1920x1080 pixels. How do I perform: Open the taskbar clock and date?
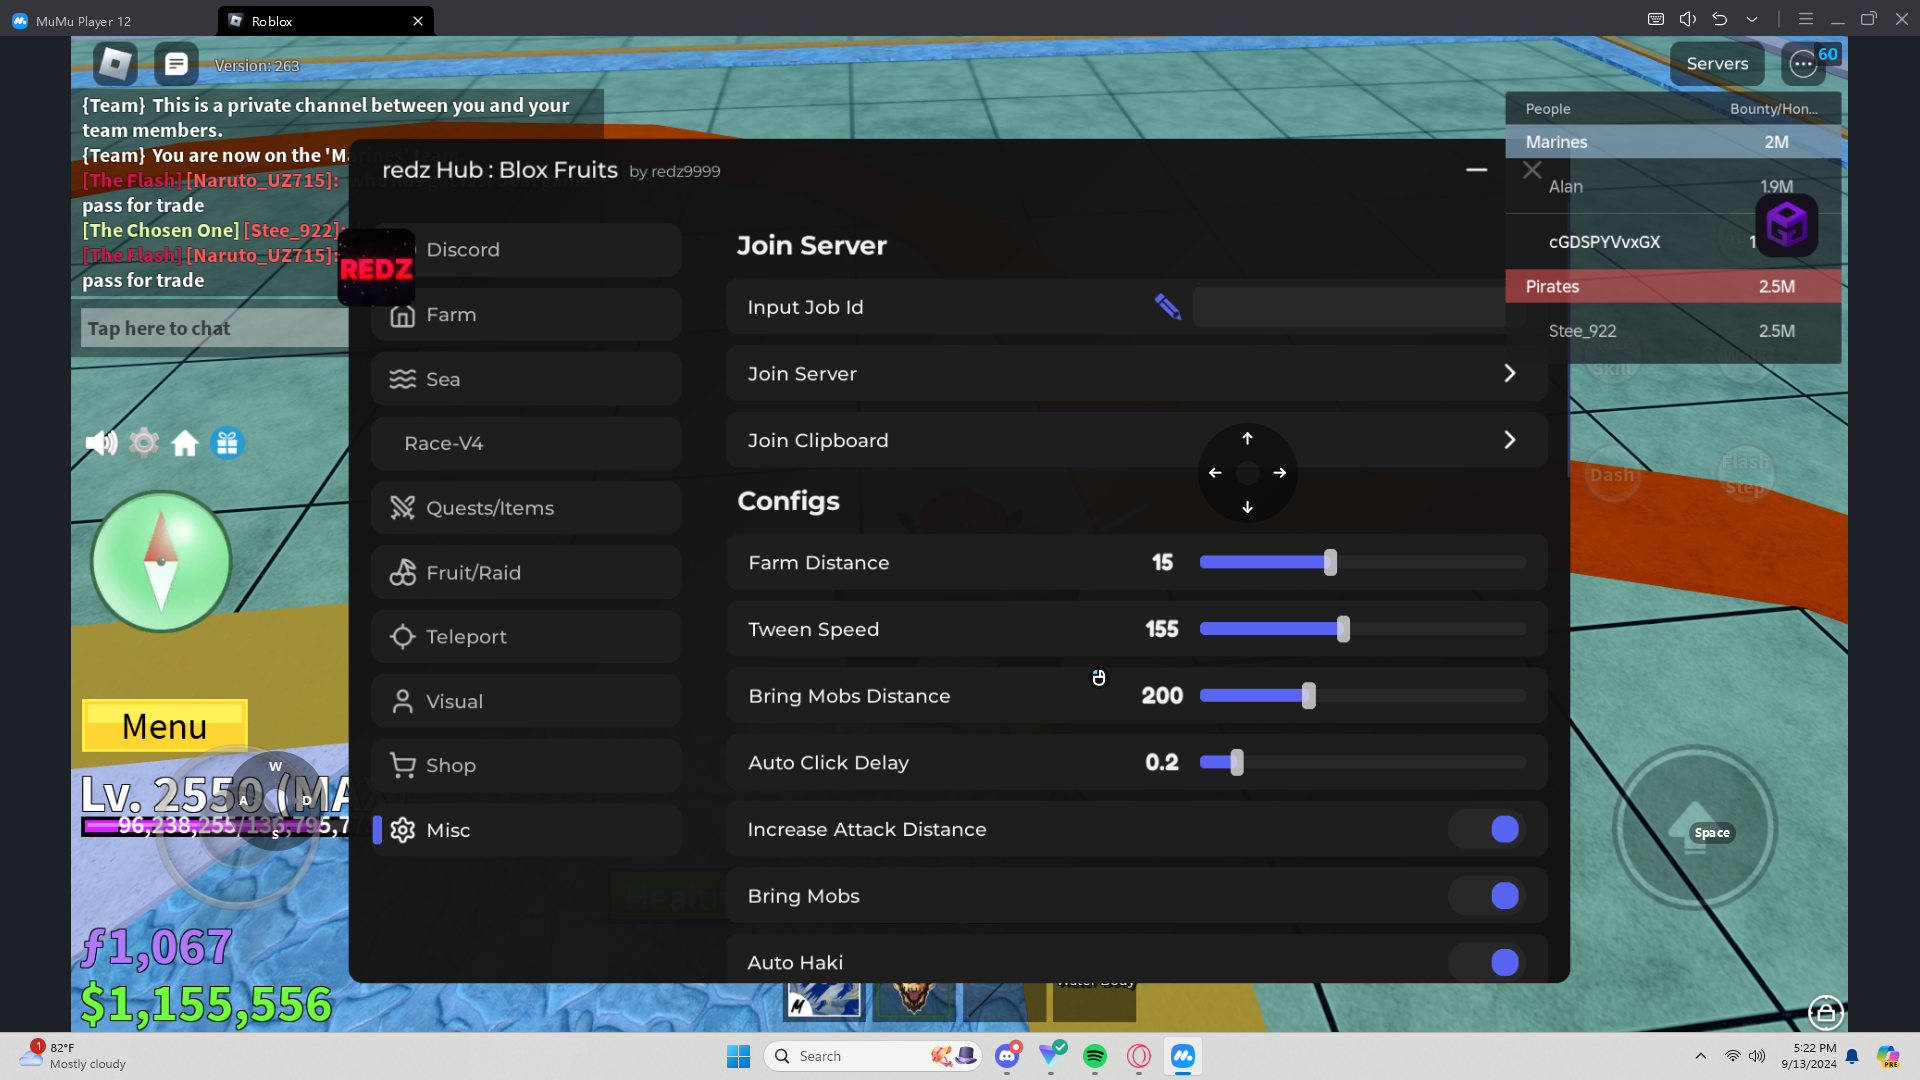(1808, 1056)
